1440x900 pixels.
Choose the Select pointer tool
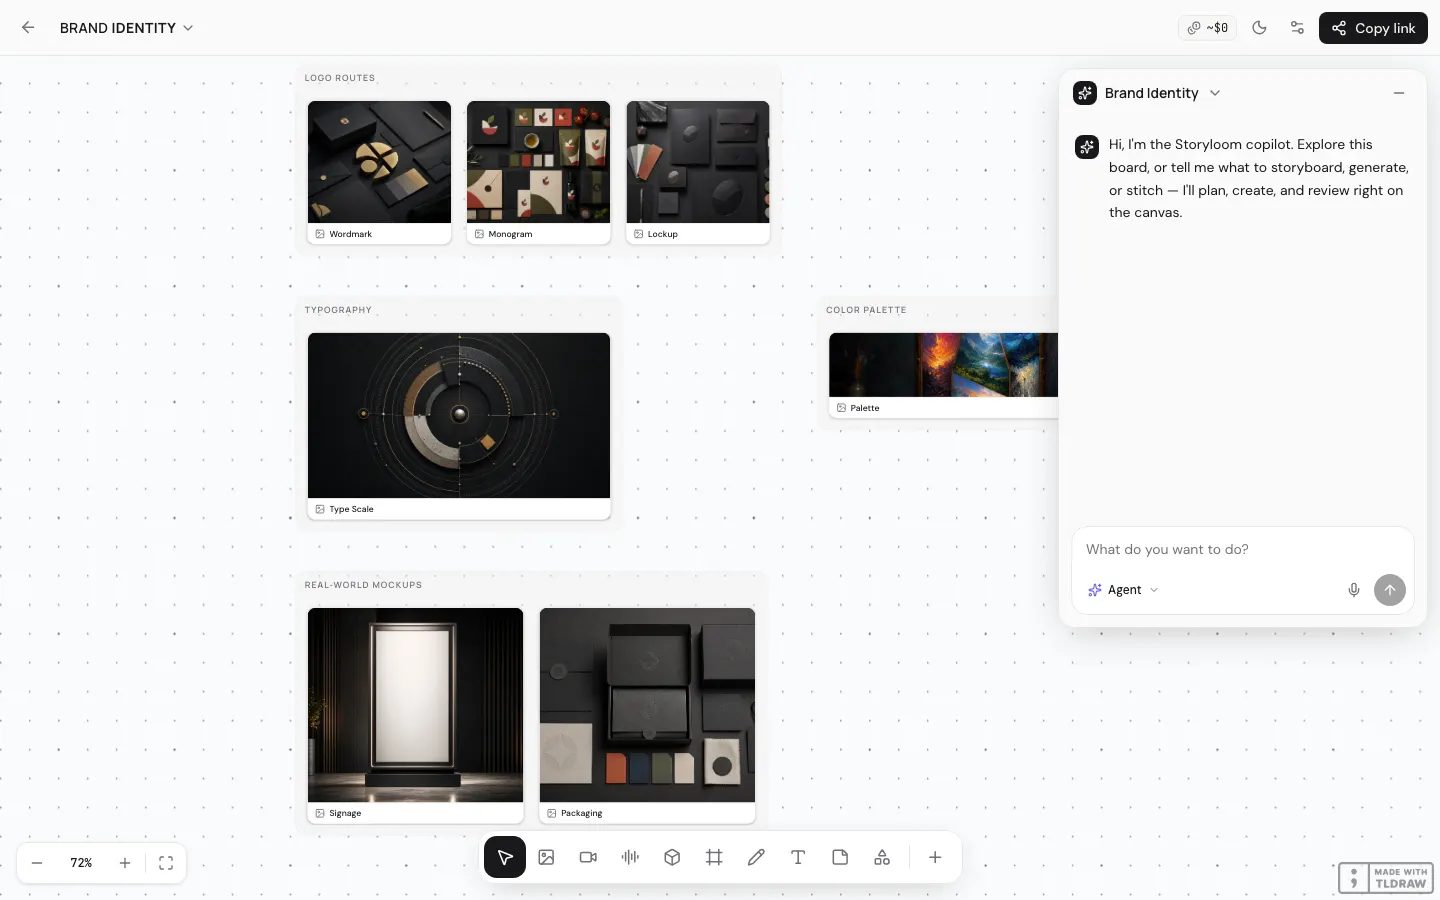[x=505, y=857]
